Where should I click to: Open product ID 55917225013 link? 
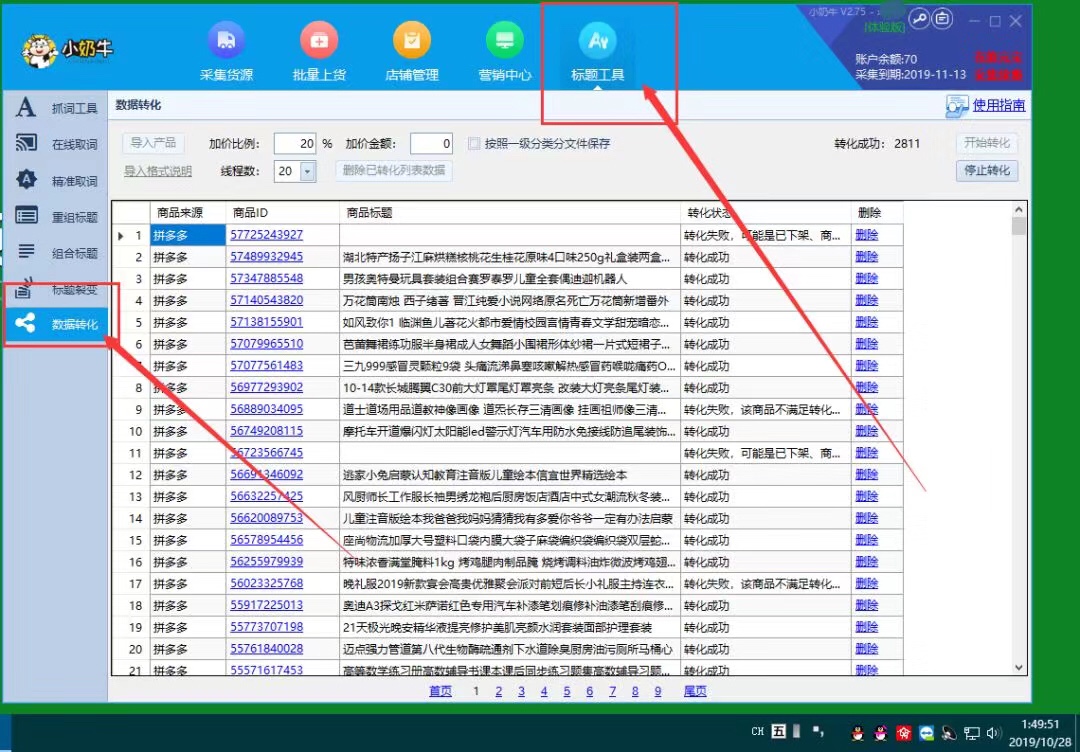click(x=267, y=605)
